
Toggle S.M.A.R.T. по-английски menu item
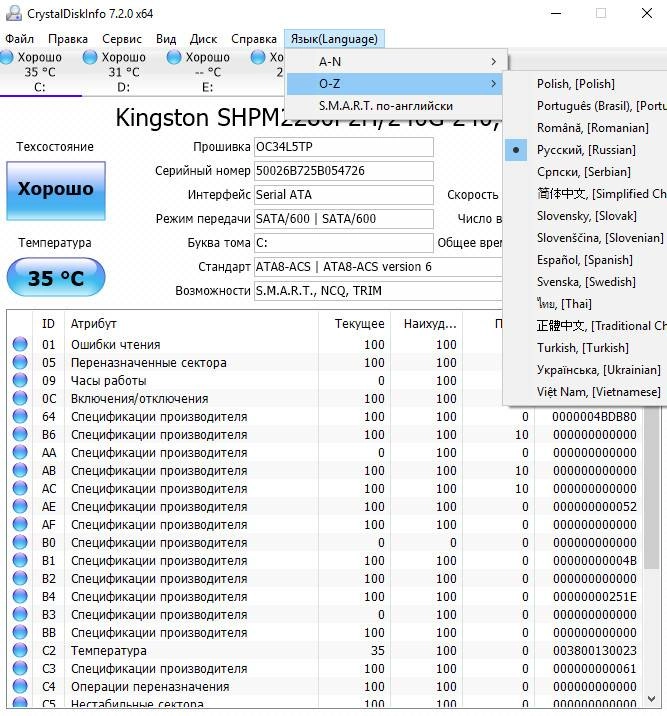pyautogui.click(x=394, y=106)
